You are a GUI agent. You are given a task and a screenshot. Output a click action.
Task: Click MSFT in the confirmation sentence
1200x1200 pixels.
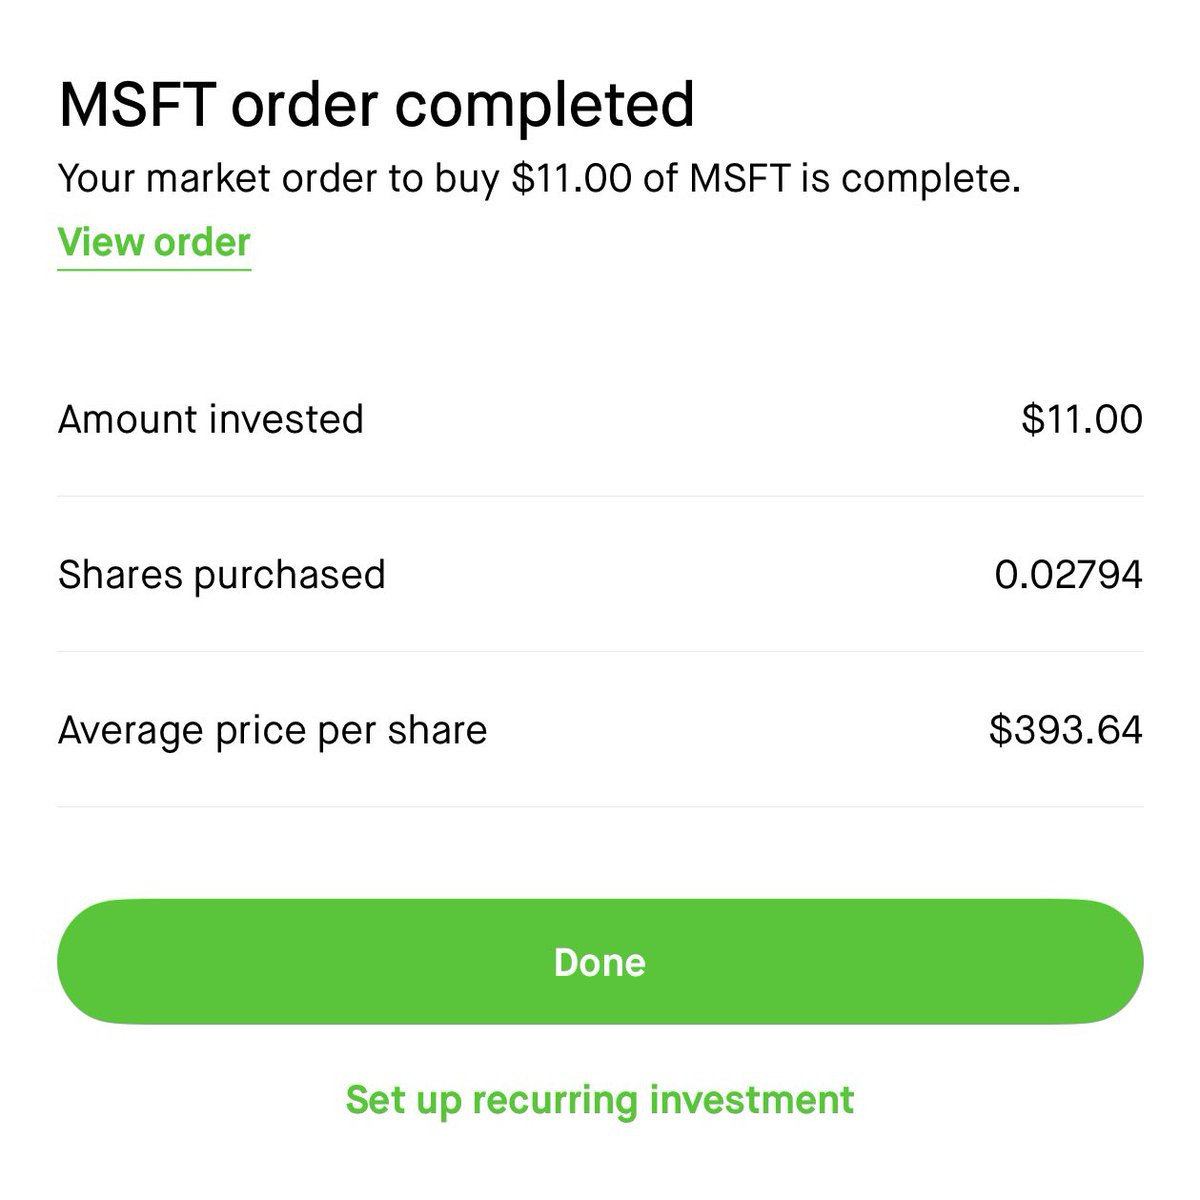click(739, 180)
